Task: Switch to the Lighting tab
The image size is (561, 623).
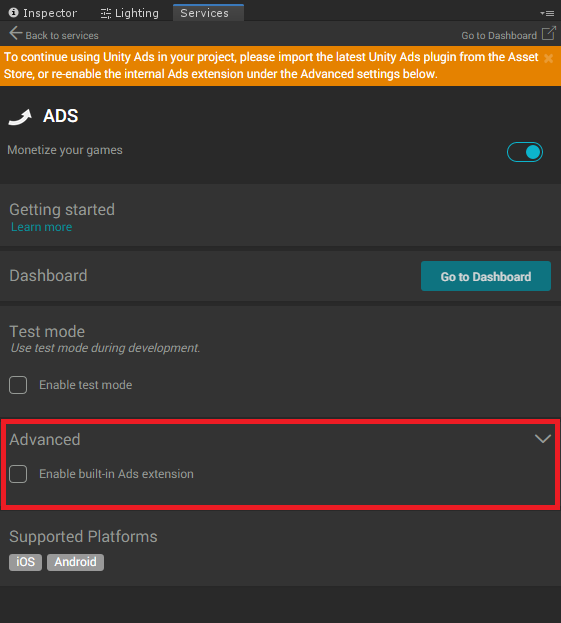Action: coord(130,13)
